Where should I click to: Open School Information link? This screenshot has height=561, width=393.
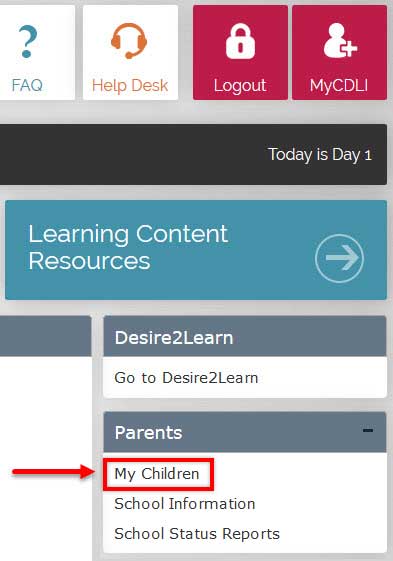pyautogui.click(x=185, y=504)
